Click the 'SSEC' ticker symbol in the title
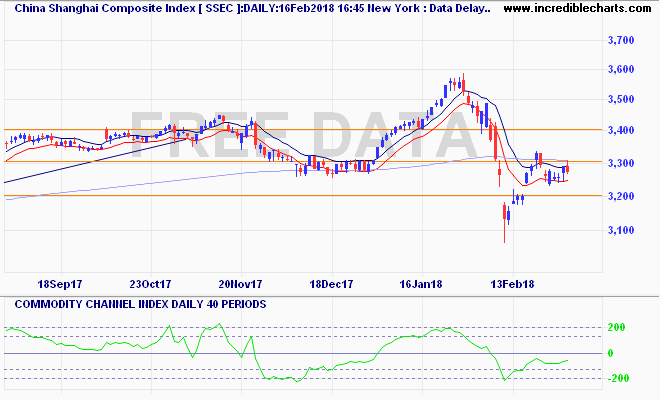 coord(219,8)
